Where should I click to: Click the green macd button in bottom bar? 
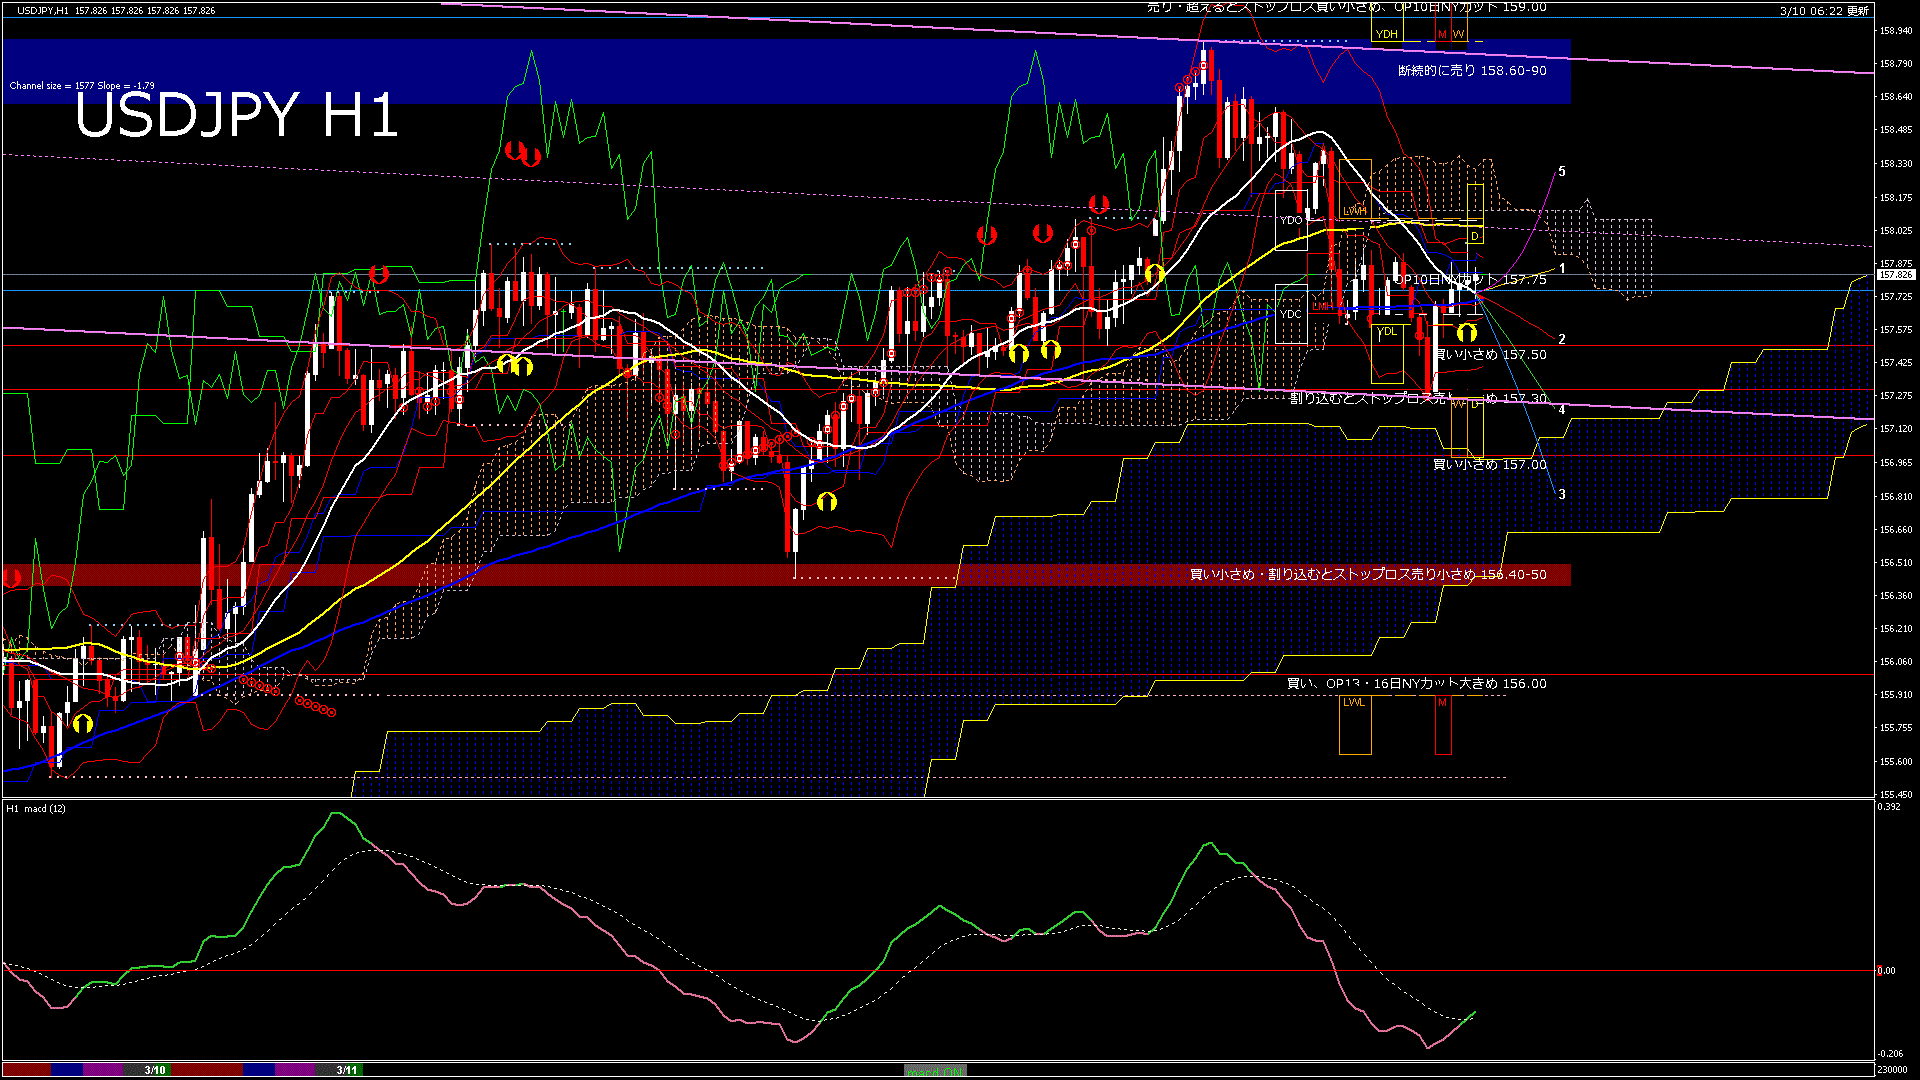935,1071
